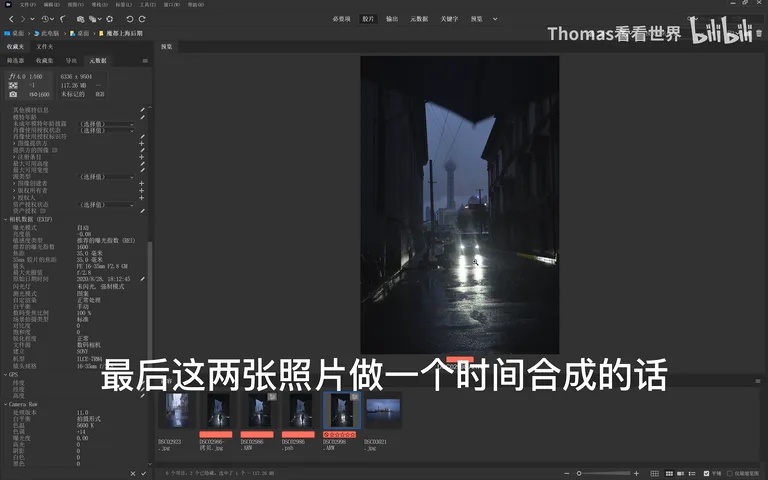This screenshot has width=768, height=480.
Task: Add 授权人 entry with plus icon
Action: [142, 197]
